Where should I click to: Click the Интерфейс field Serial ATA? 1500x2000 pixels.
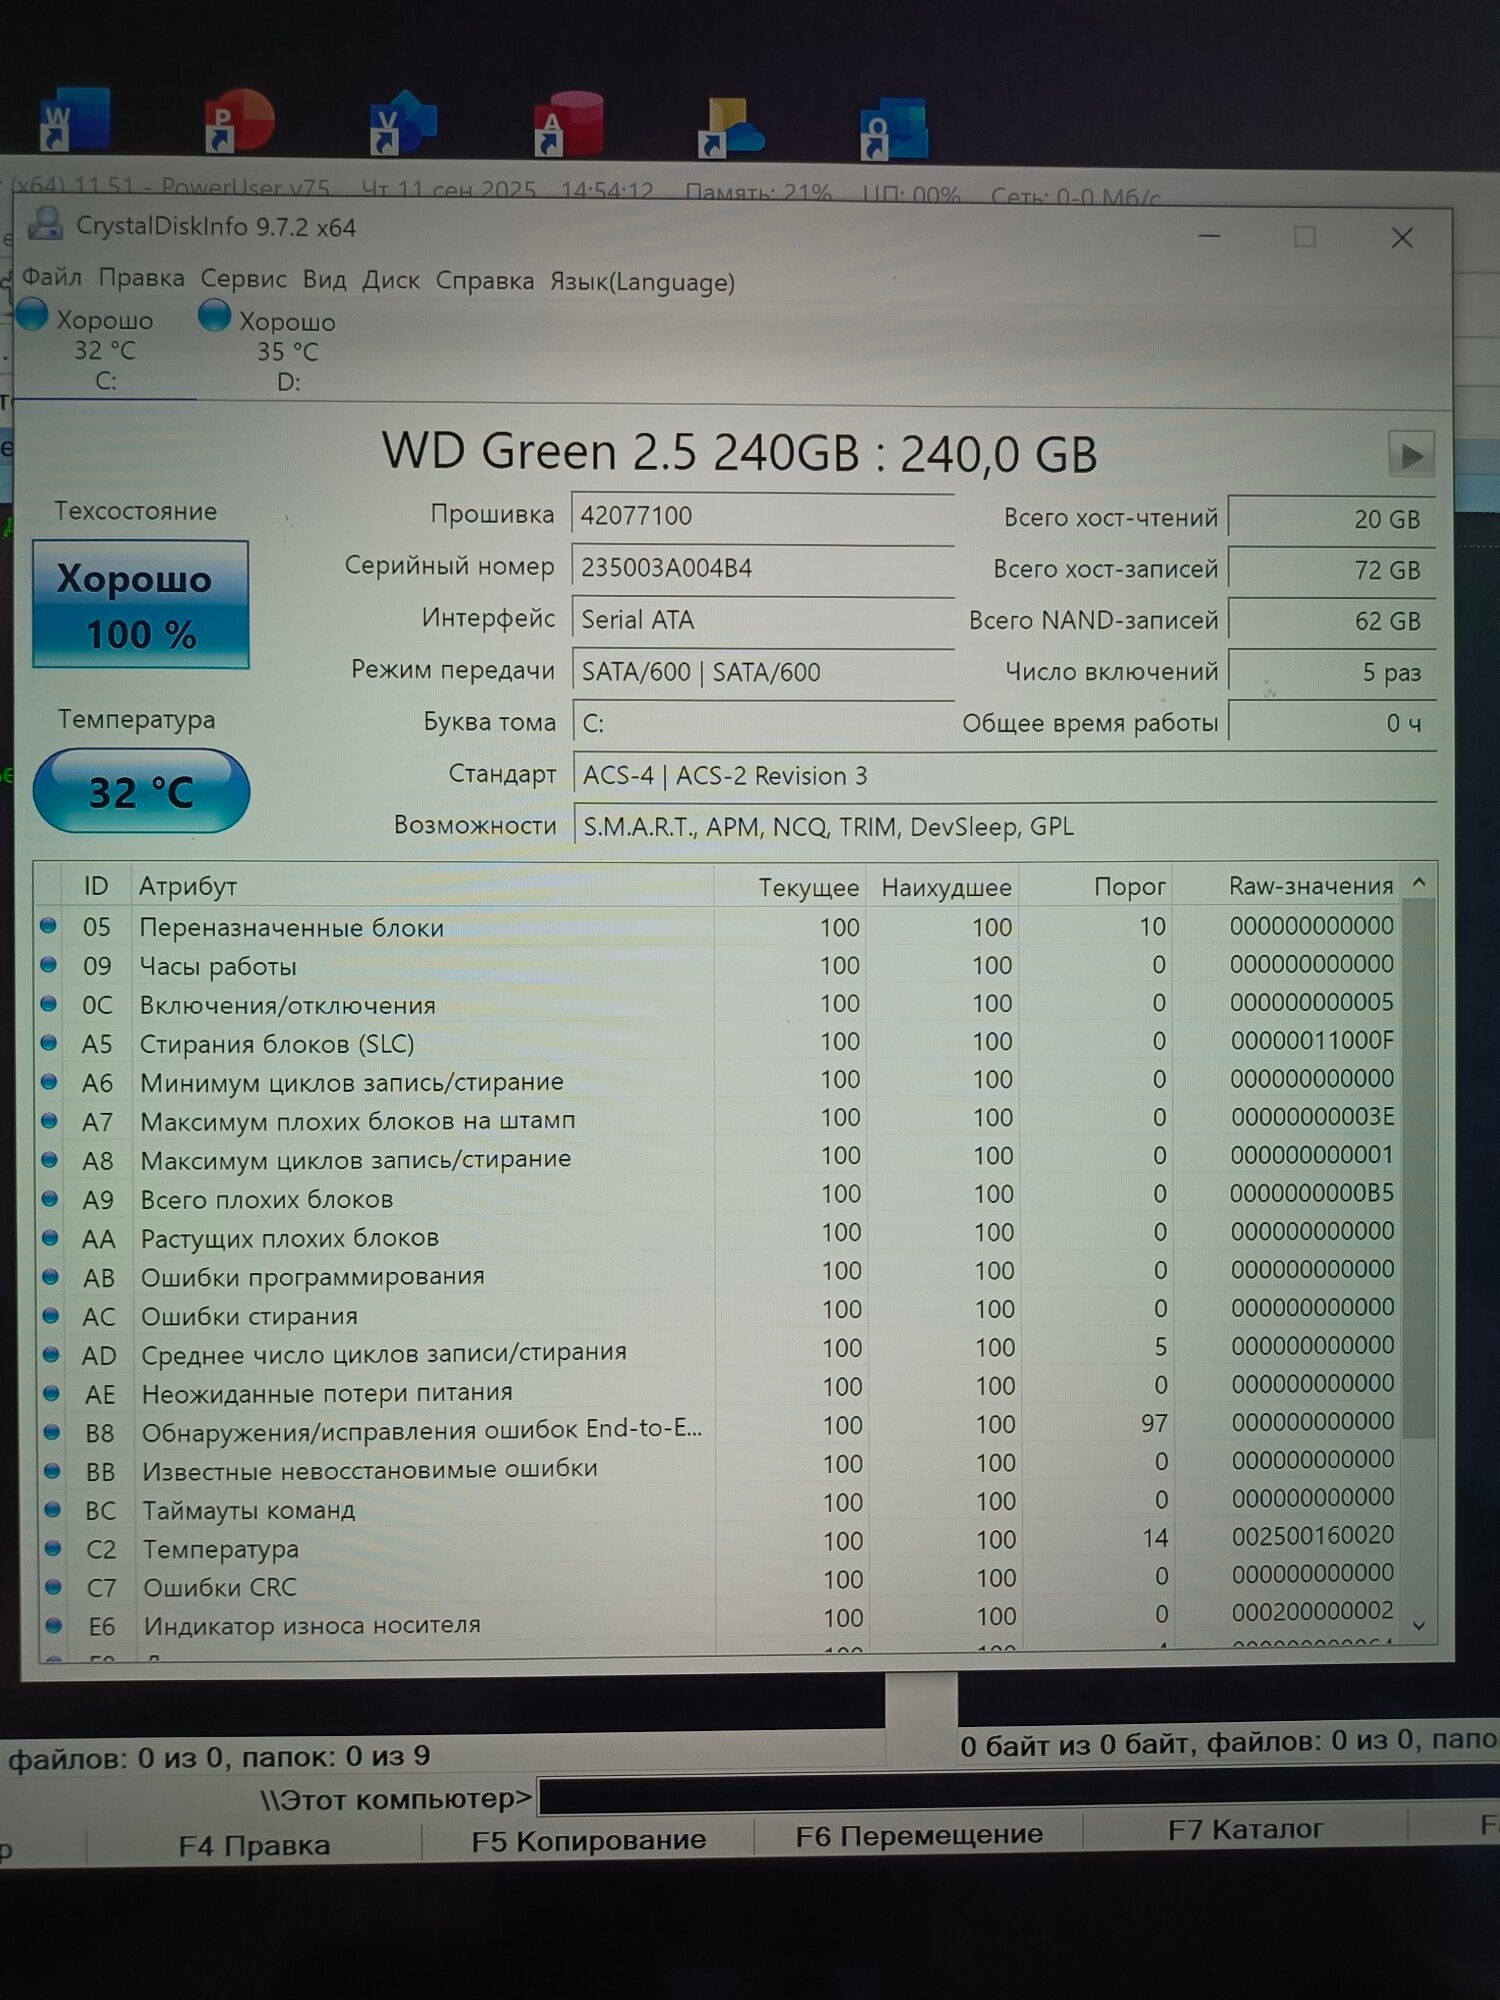point(764,620)
